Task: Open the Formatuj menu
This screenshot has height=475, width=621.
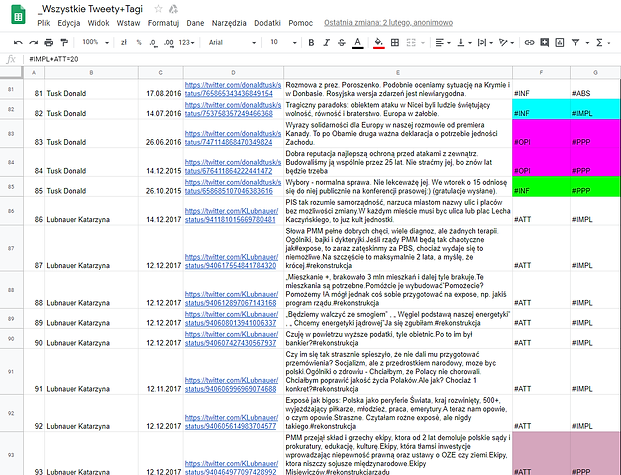Action: (x=163, y=23)
